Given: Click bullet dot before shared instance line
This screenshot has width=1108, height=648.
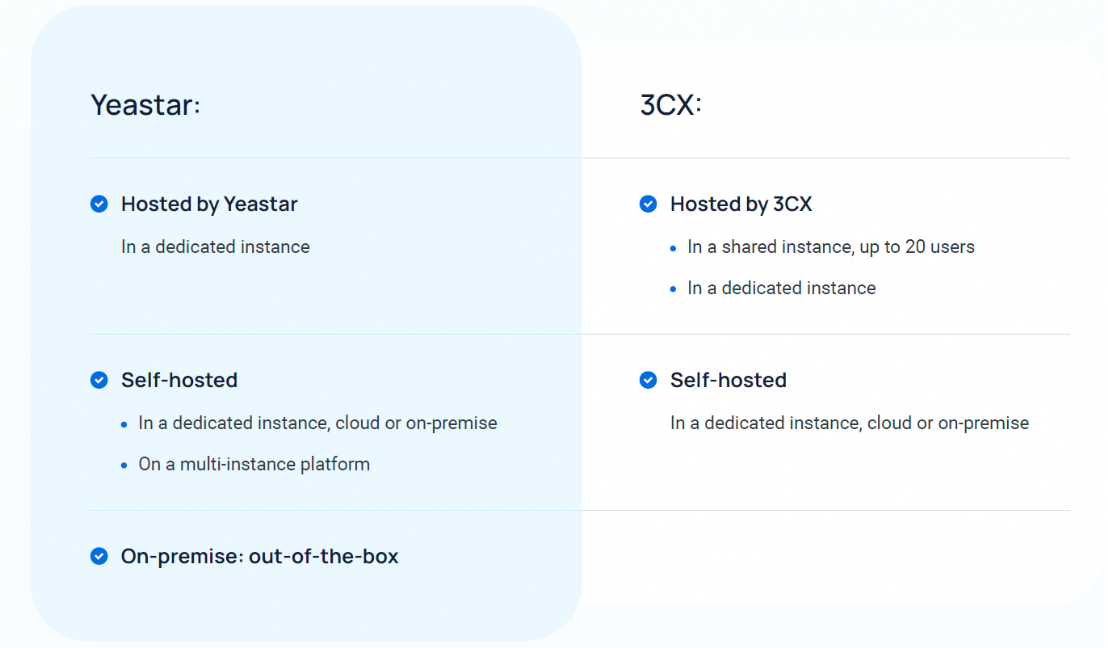Looking at the screenshot, I should coord(673,248).
